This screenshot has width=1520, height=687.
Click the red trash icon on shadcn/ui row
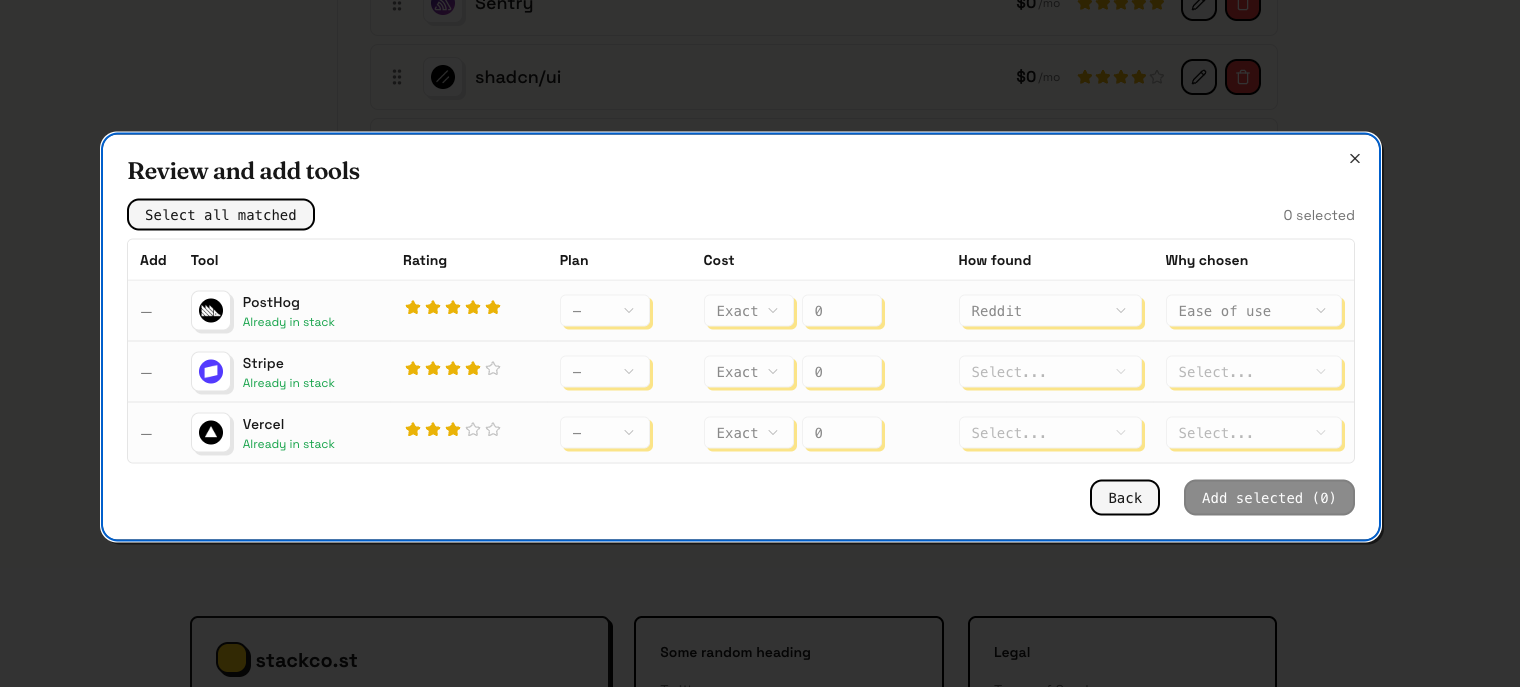[1242, 77]
